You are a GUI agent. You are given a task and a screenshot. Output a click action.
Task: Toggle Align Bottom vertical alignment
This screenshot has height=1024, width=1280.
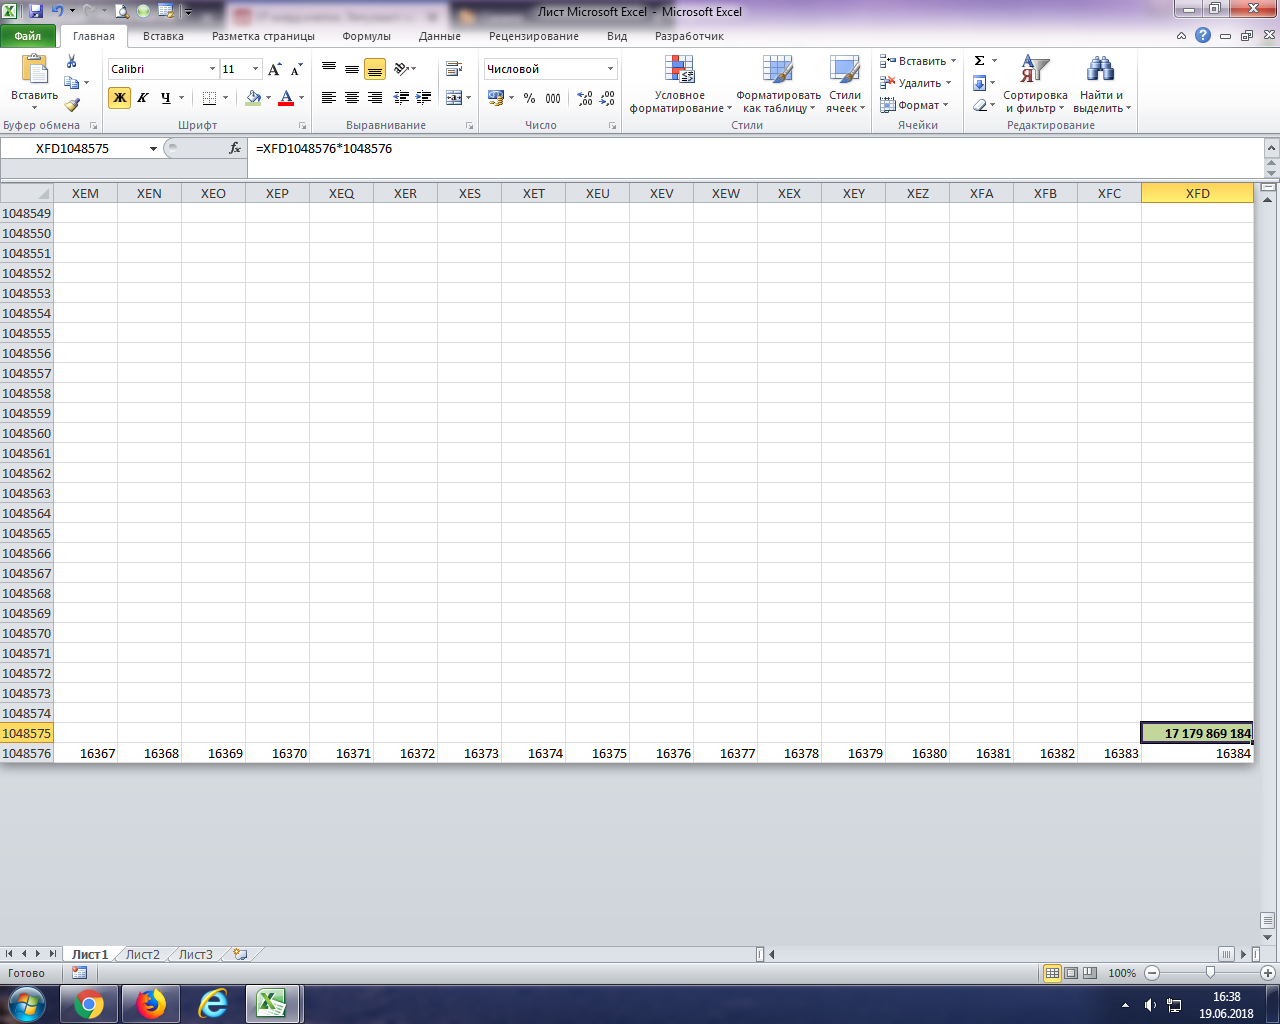point(375,69)
